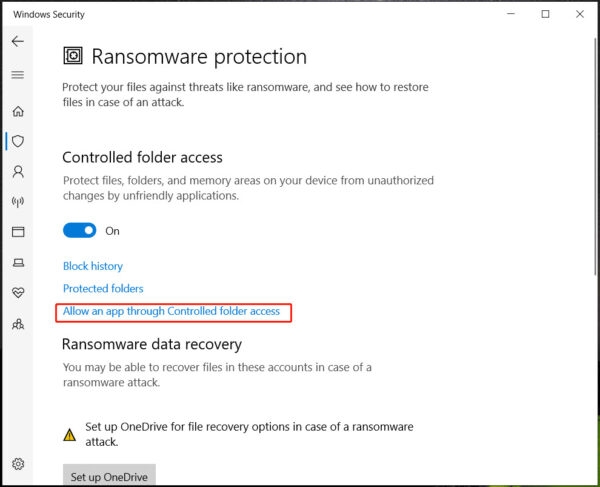The height and width of the screenshot is (487, 600).
Task: Click the Ransomware protection header icon
Action: coord(73,56)
